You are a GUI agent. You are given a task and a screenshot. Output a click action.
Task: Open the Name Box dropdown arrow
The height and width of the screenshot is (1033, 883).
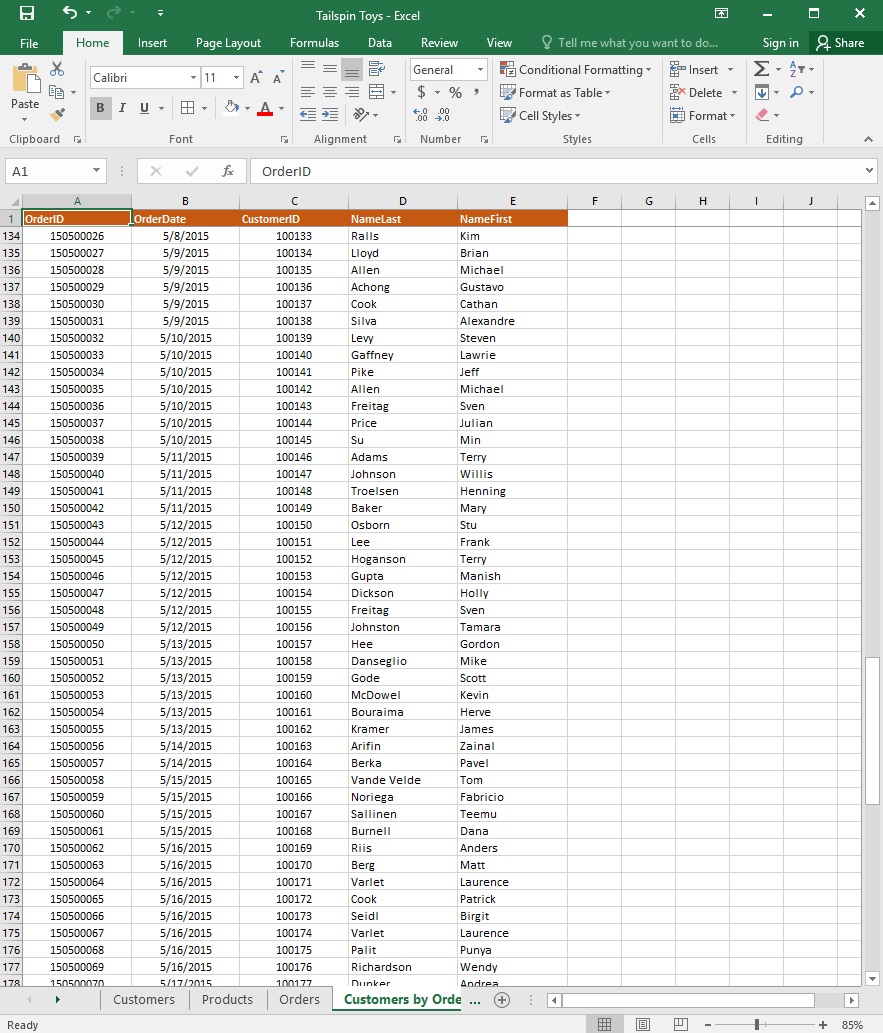(x=96, y=171)
